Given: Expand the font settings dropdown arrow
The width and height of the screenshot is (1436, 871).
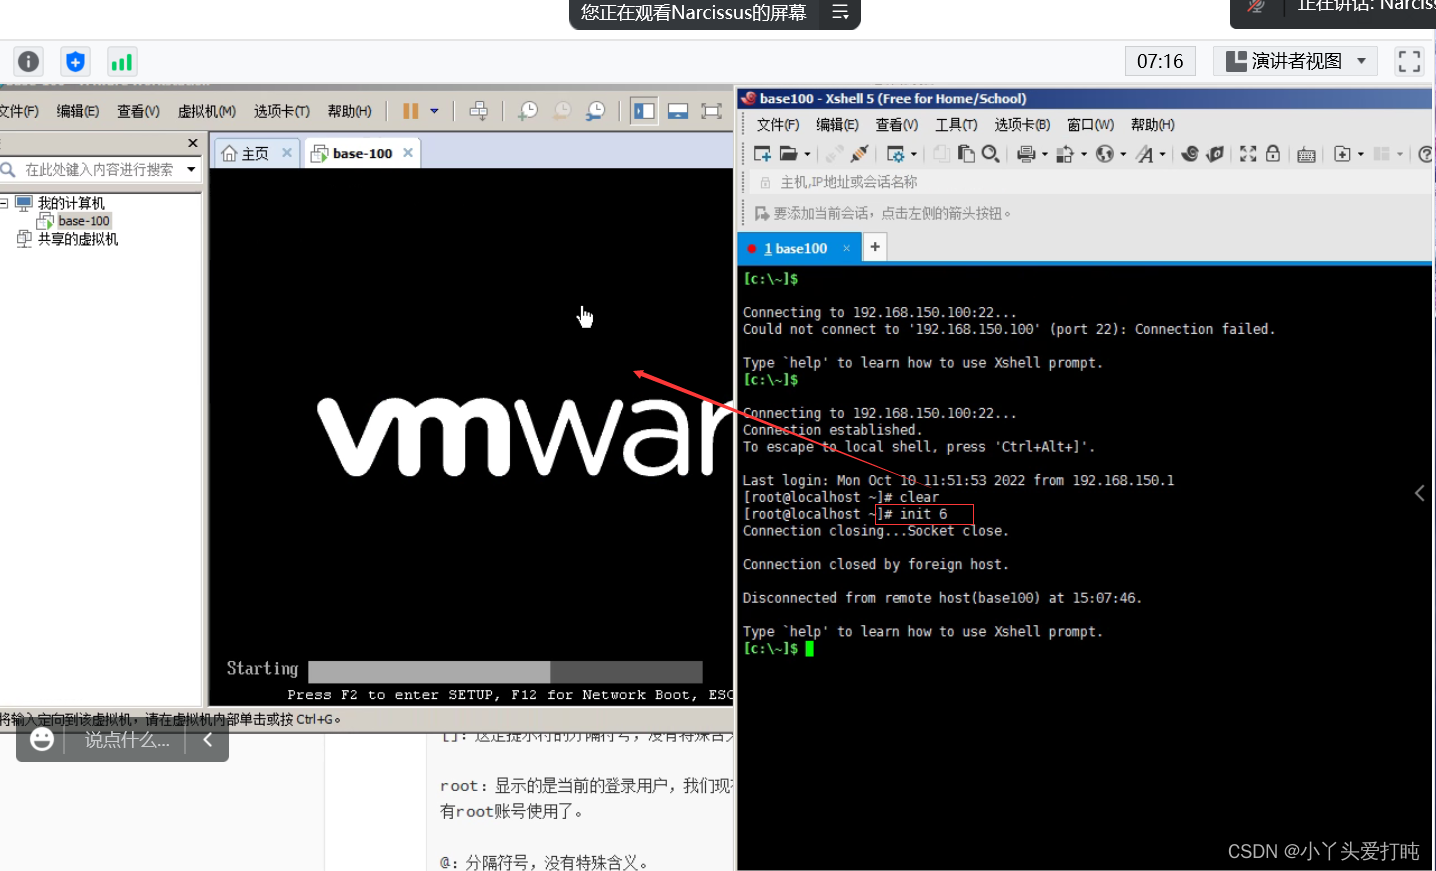Looking at the screenshot, I should point(1162,154).
